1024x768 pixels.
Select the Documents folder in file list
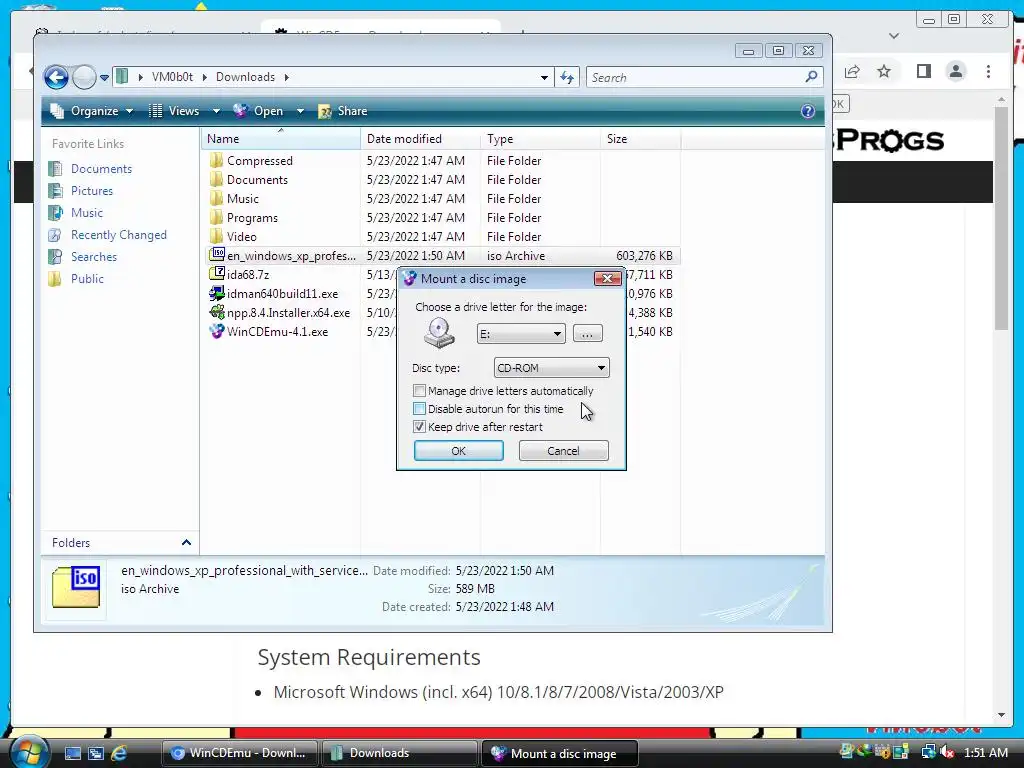point(257,180)
